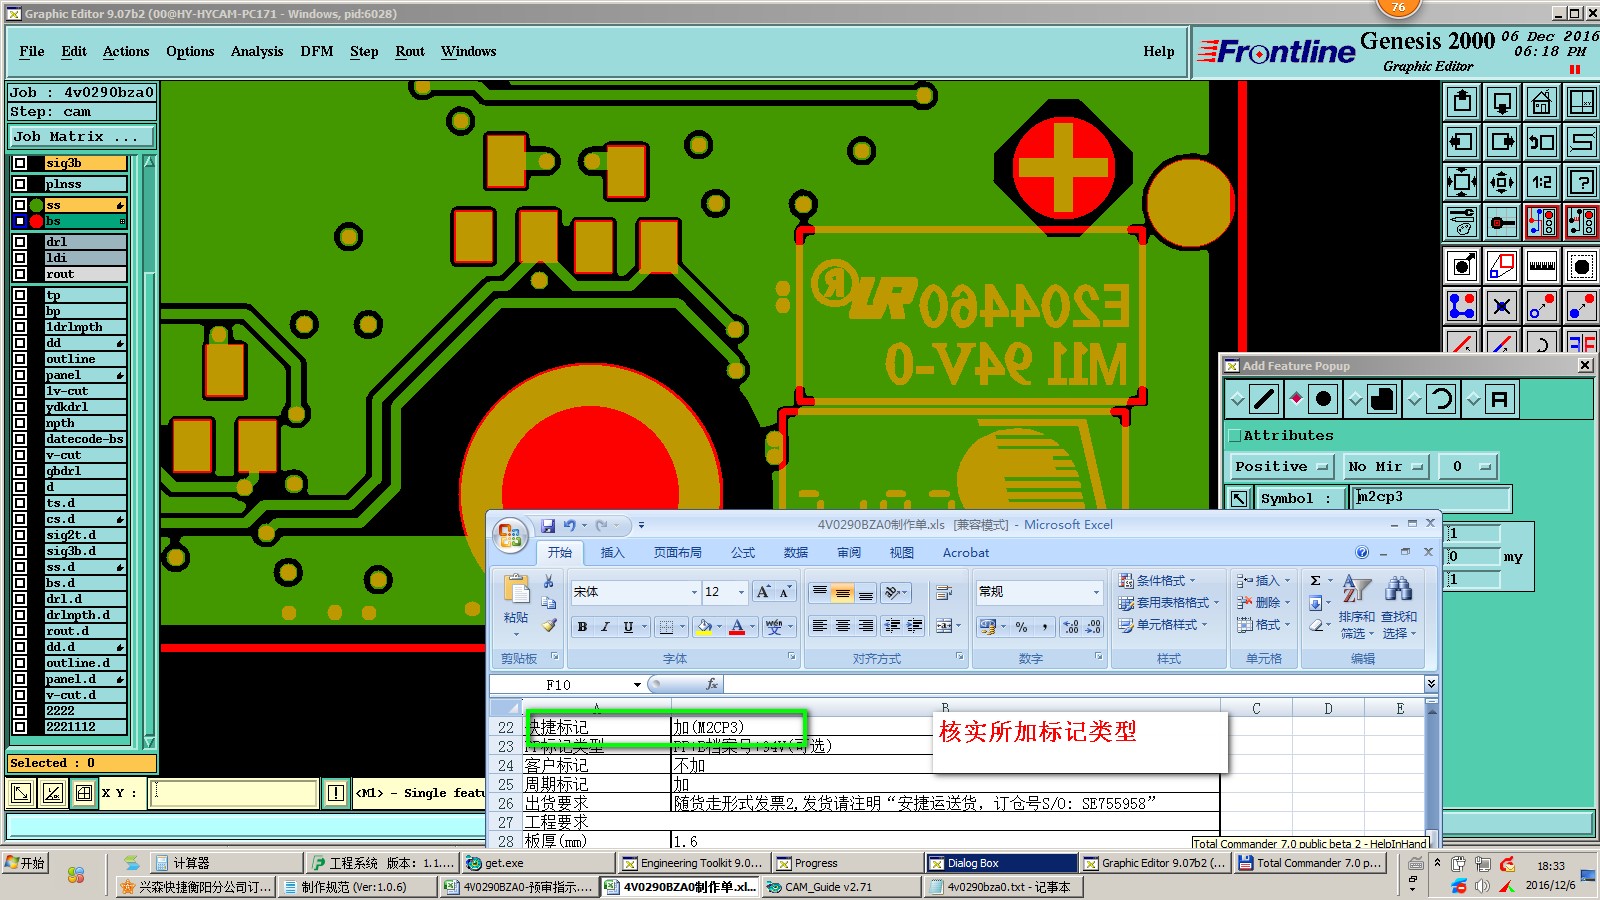Click the pan-left arrow box icon
The height and width of the screenshot is (900, 1600).
click(x=1462, y=142)
